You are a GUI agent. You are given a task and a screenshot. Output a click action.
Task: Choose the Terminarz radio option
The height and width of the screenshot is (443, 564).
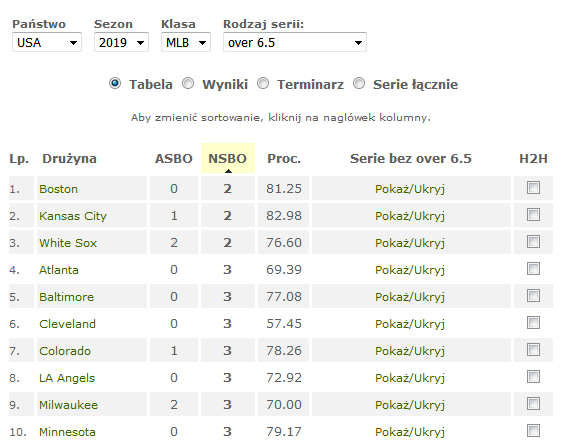coord(263,83)
